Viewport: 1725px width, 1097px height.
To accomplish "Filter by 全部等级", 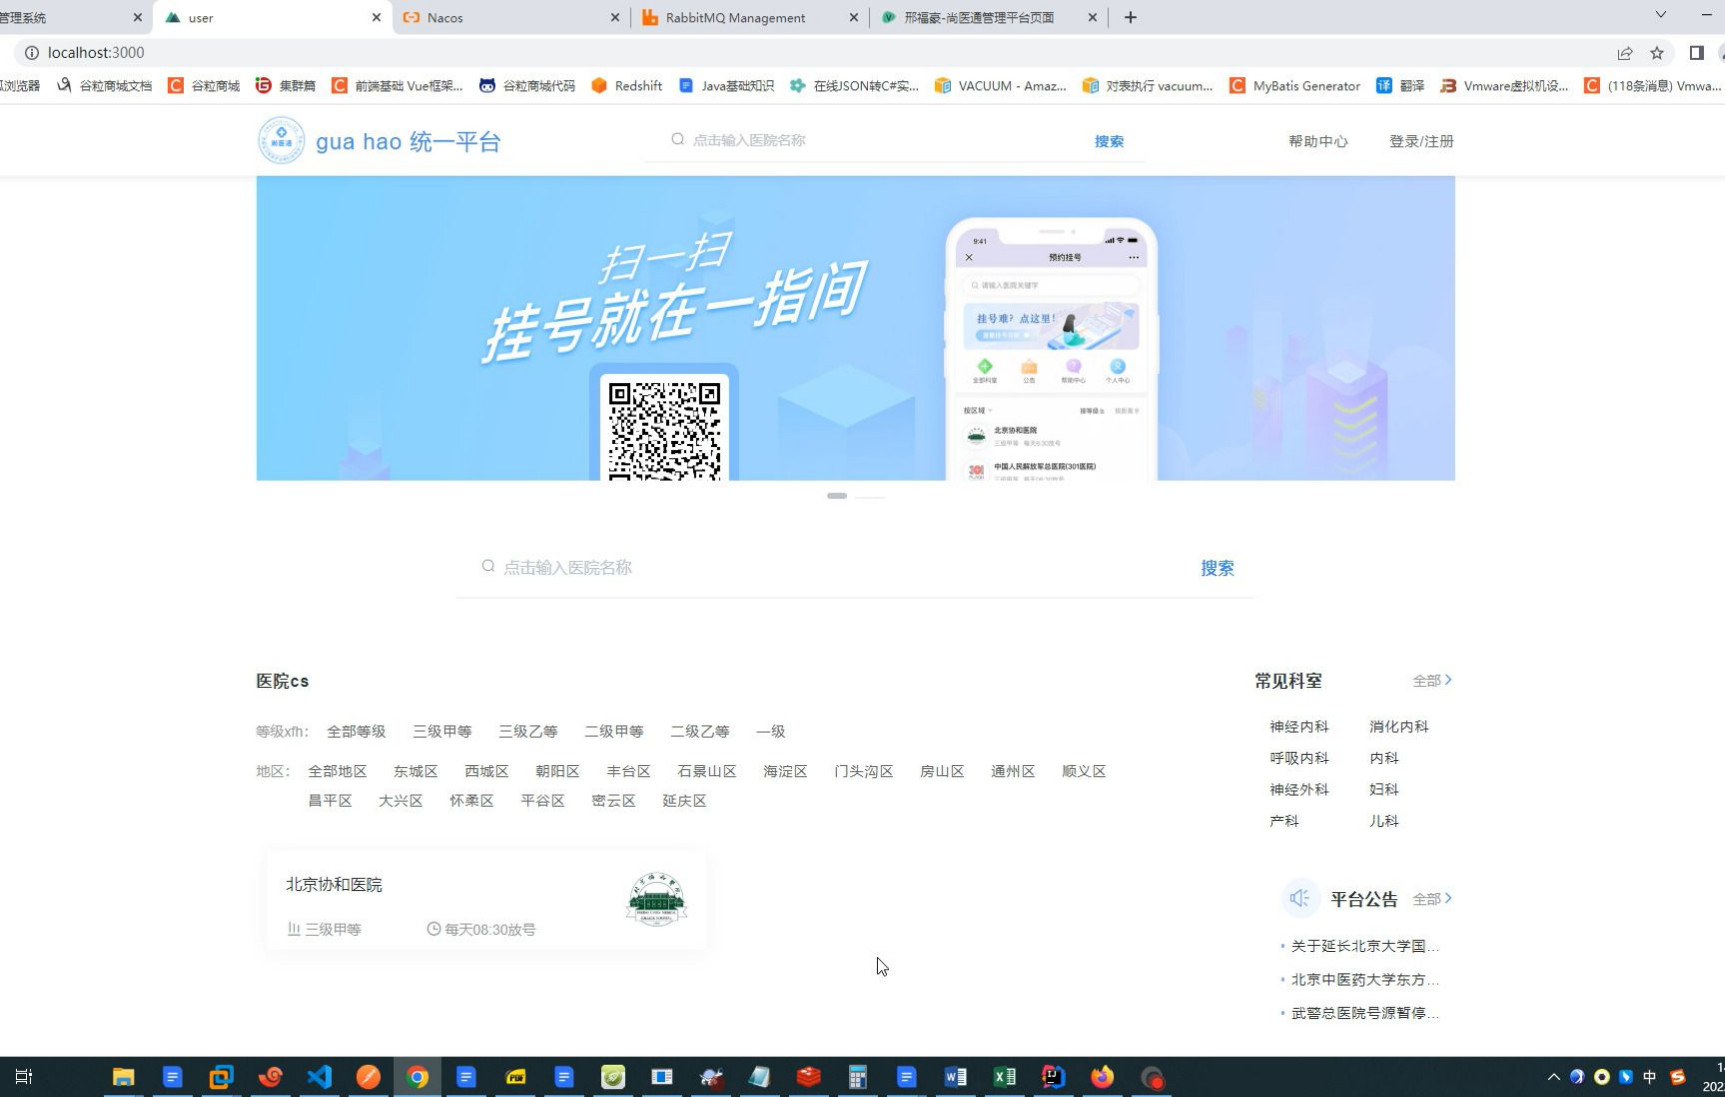I will [356, 731].
